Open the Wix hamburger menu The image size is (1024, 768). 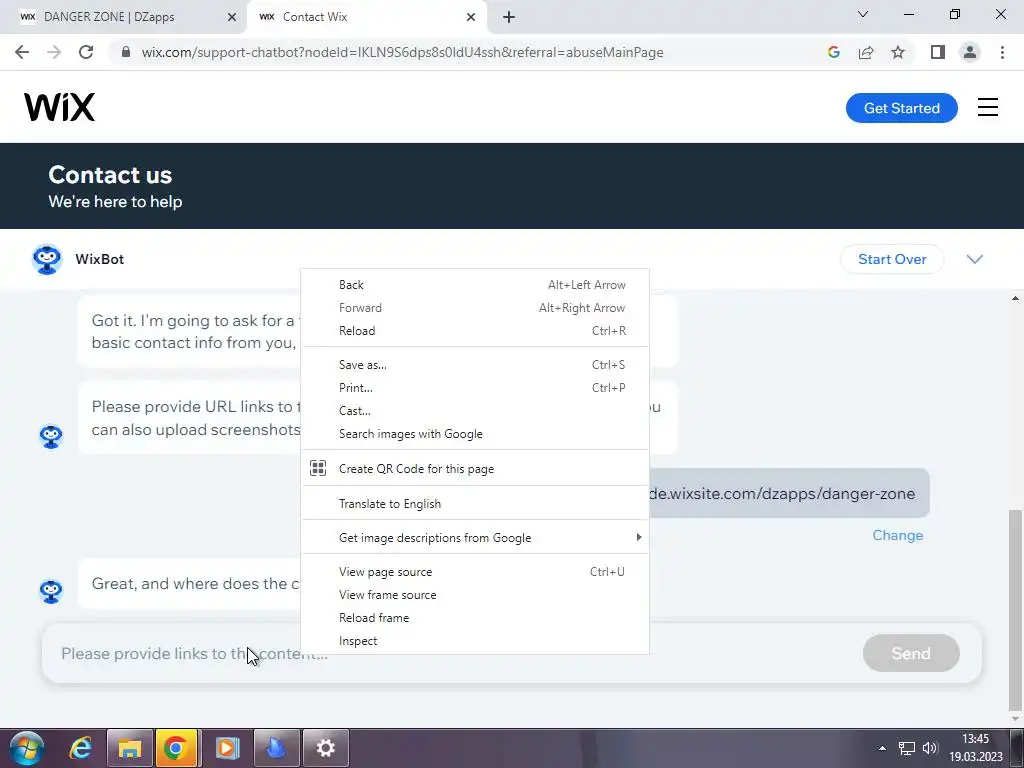[x=987, y=107]
